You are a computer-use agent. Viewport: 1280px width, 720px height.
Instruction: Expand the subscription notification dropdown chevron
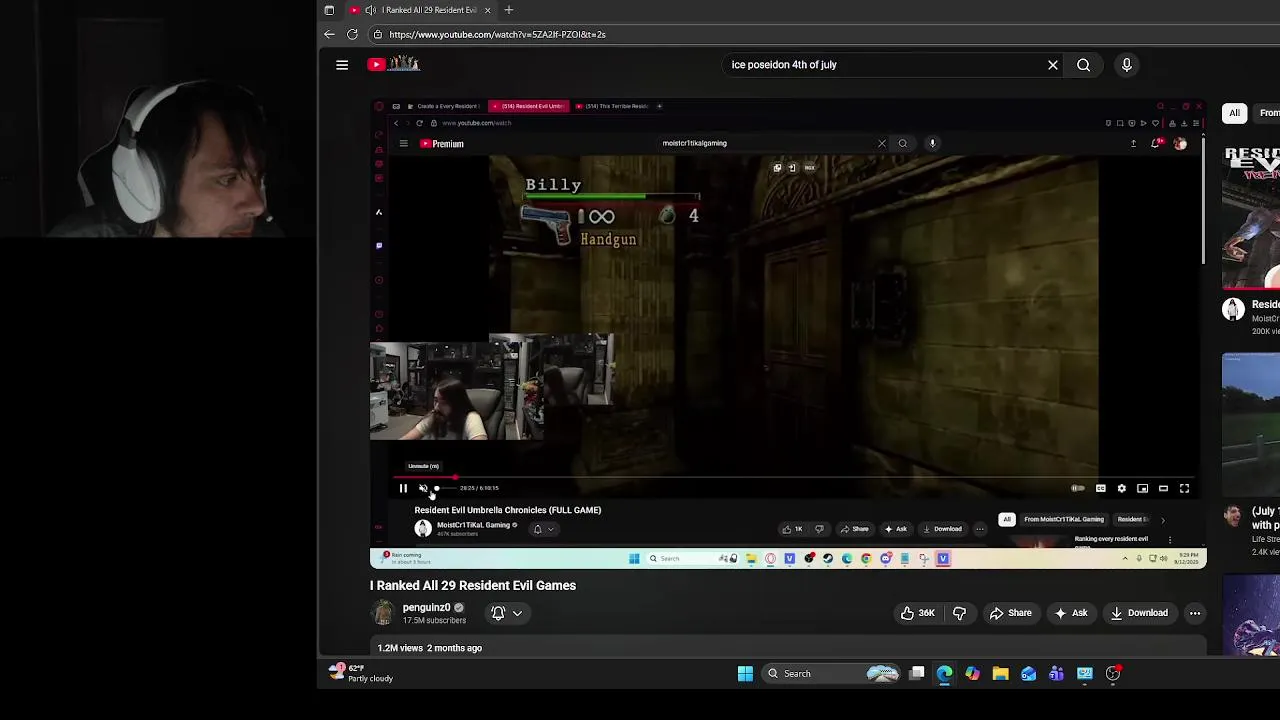pos(517,613)
